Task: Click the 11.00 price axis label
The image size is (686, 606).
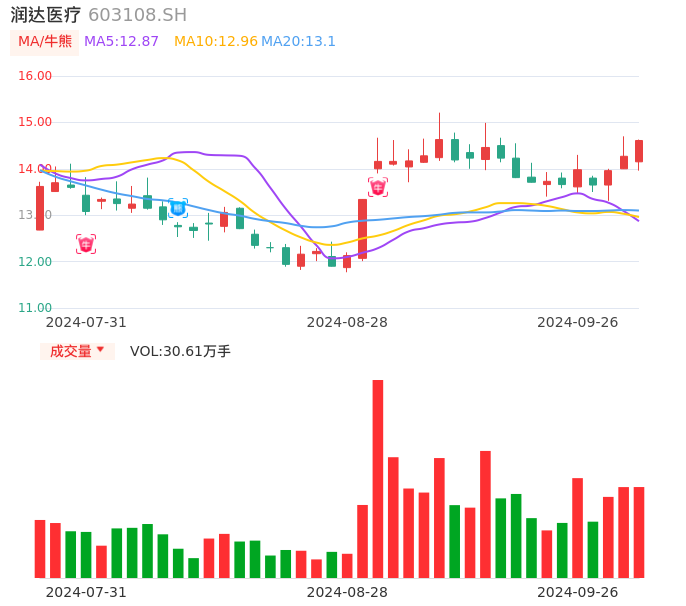Action: [x=35, y=308]
